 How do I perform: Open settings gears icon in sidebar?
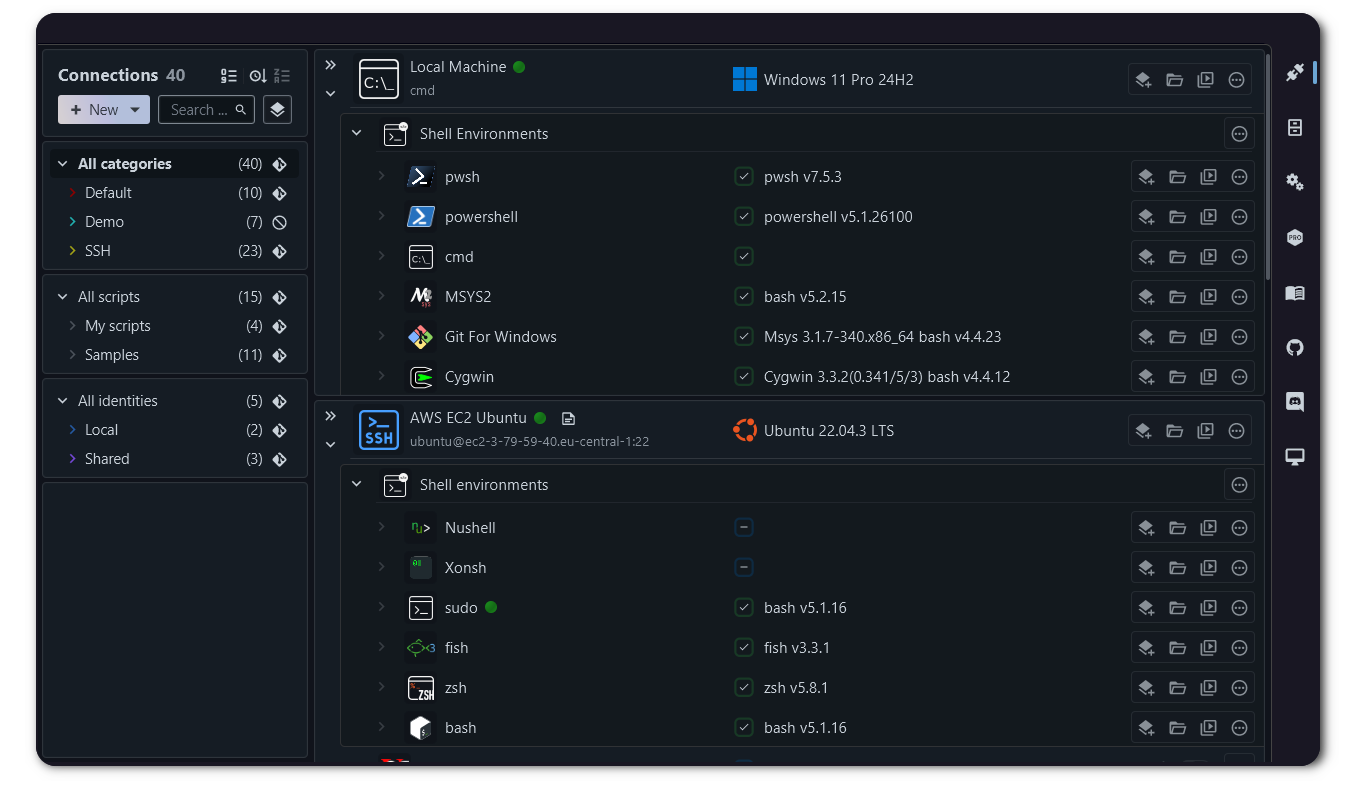[1295, 182]
